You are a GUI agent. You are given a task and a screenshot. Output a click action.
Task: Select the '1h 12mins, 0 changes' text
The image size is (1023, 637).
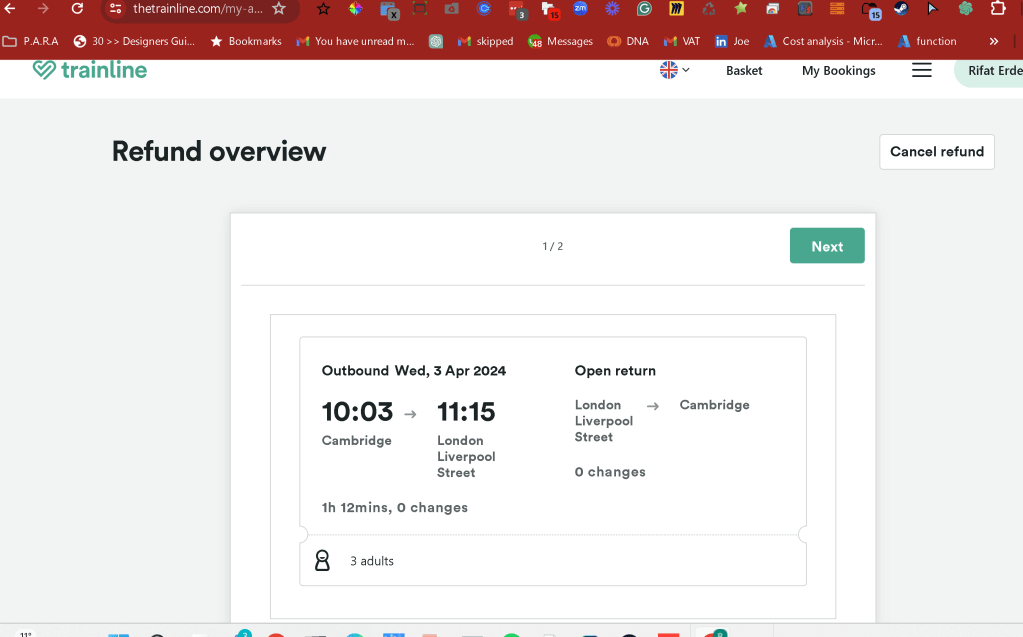[395, 507]
